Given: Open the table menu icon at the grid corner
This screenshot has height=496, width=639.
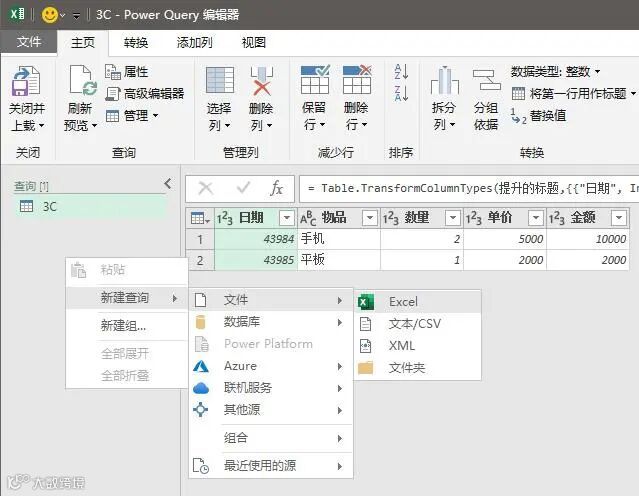Looking at the screenshot, I should 200,218.
